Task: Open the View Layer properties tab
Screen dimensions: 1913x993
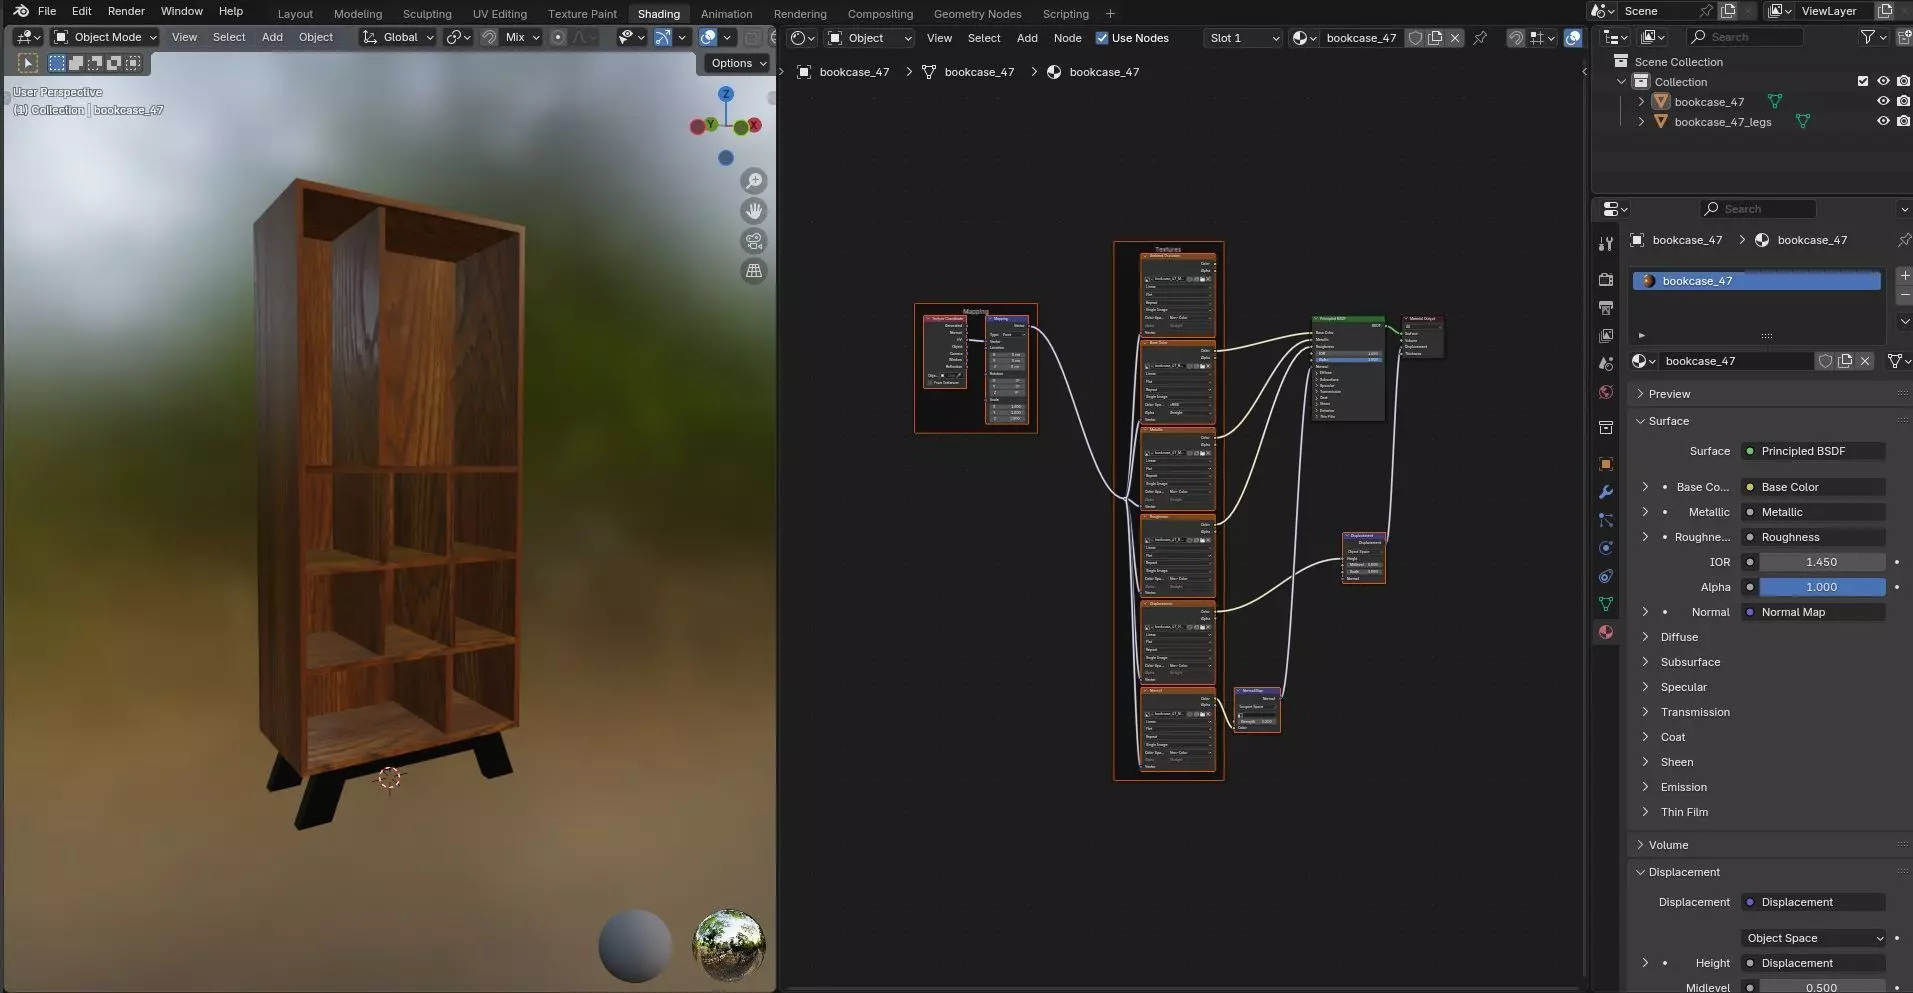Action: pyautogui.click(x=1606, y=336)
